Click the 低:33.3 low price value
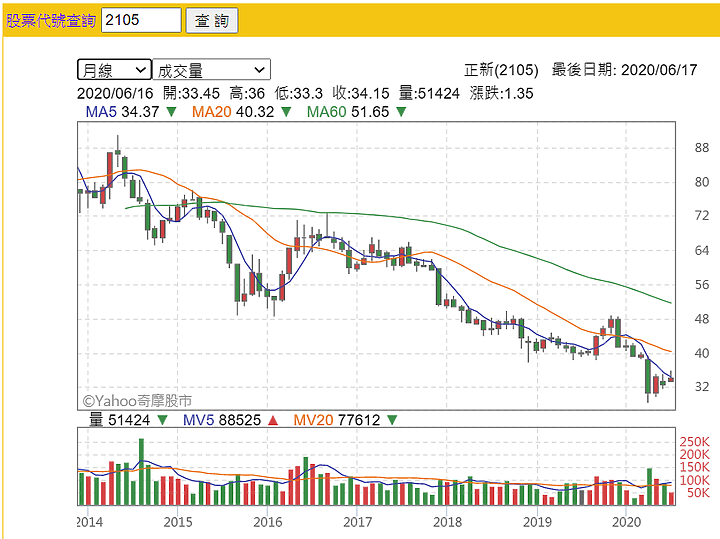The image size is (720, 539). pos(298,93)
